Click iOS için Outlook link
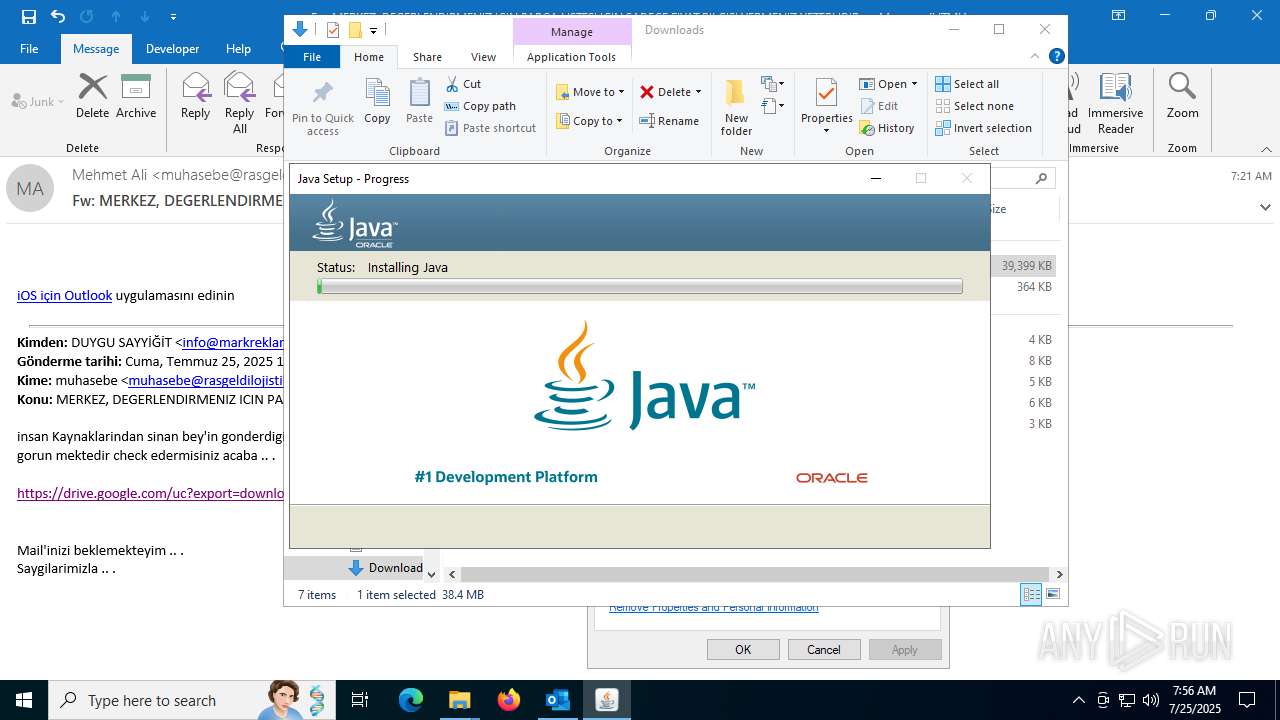Viewport: 1280px width, 720px height. (64, 295)
